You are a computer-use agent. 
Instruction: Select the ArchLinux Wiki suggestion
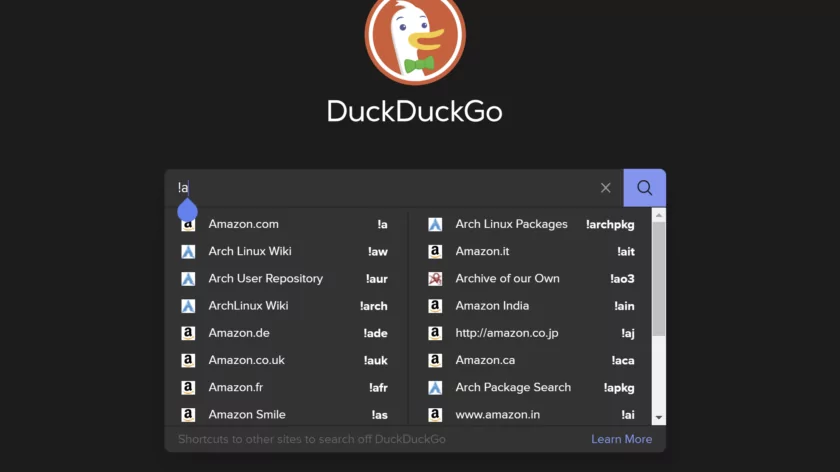pos(284,306)
